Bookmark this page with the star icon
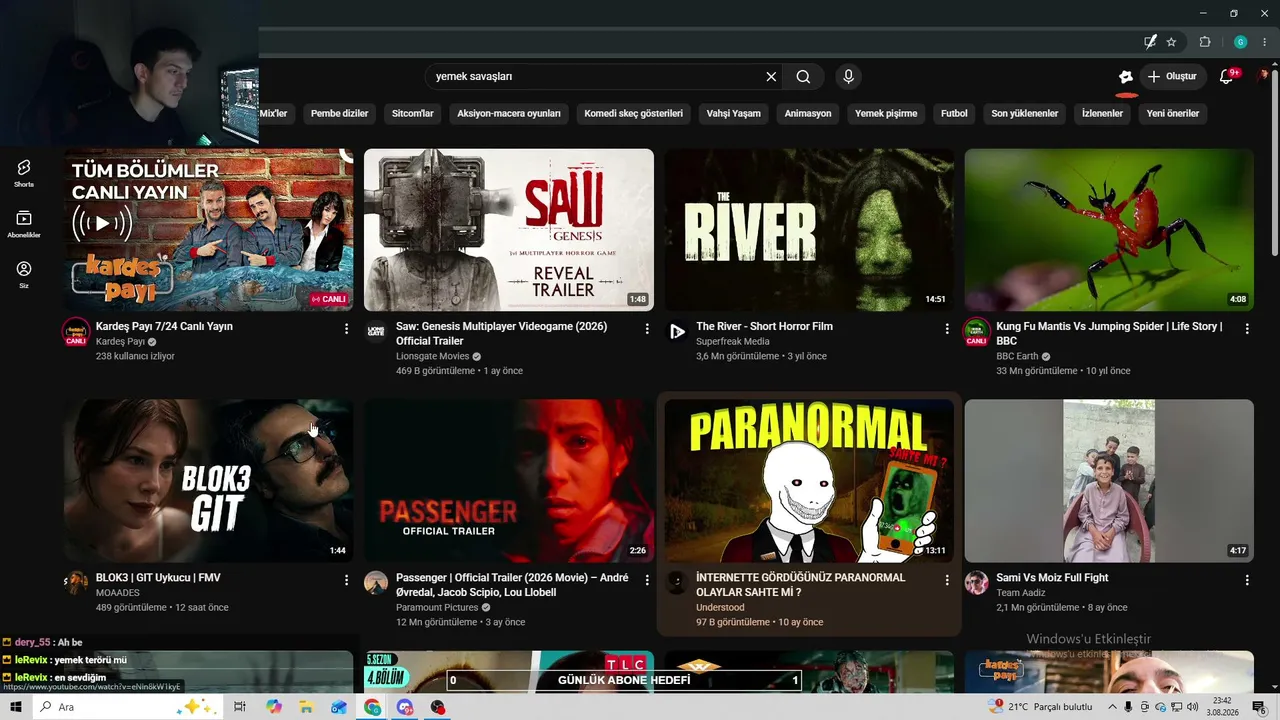The height and width of the screenshot is (720, 1280). pyautogui.click(x=1171, y=42)
